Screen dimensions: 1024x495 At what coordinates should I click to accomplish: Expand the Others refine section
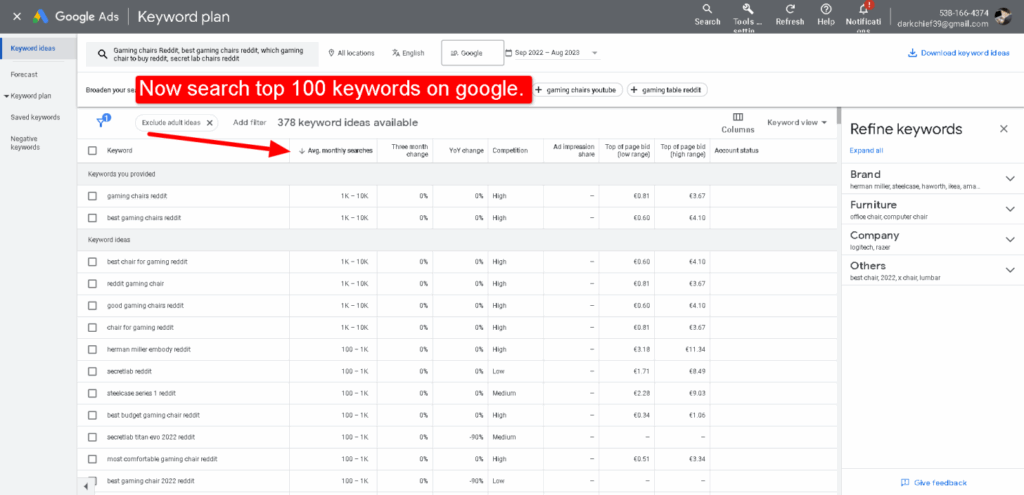(x=1010, y=270)
